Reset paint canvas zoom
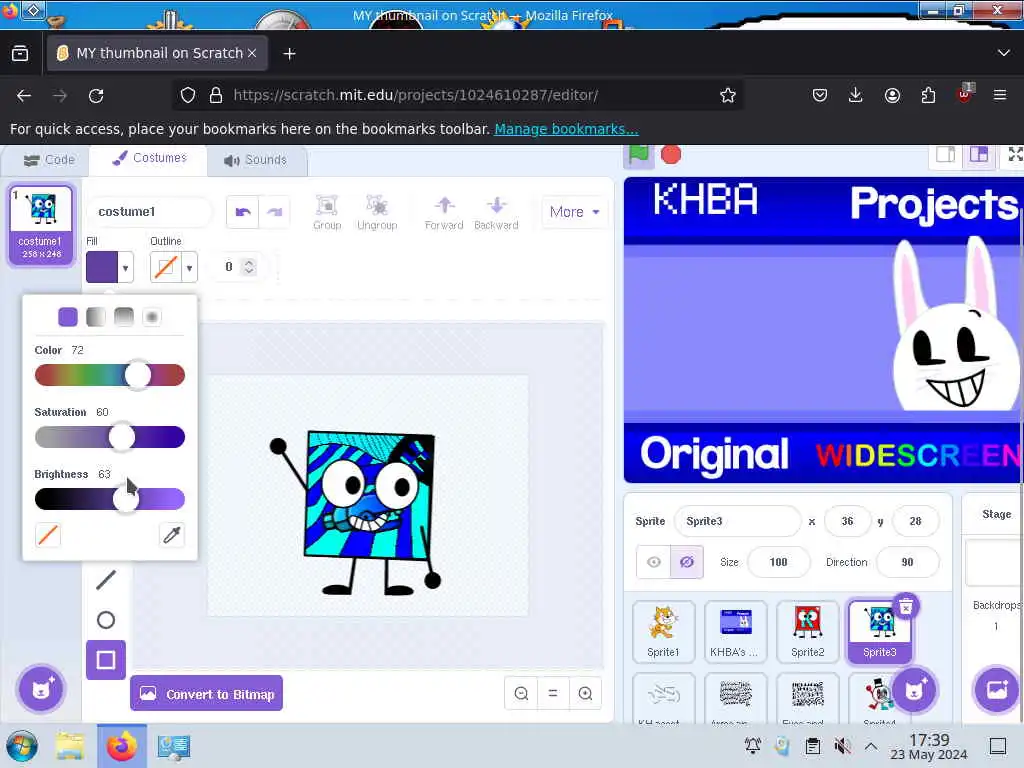 (x=553, y=693)
